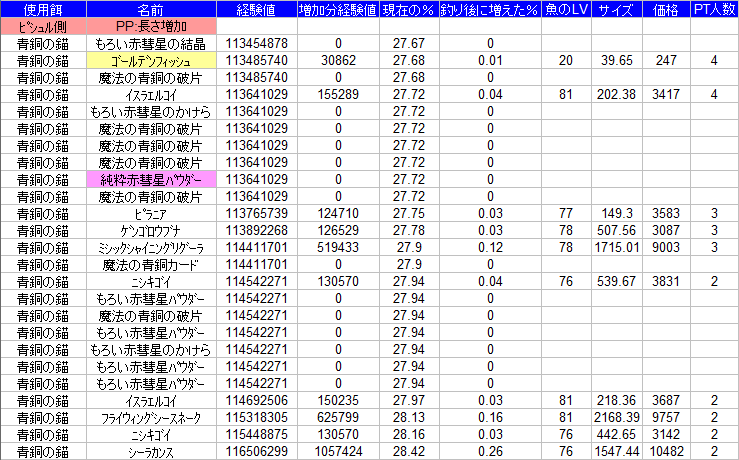The width and height of the screenshot is (739, 460).
Task: Click the 使用餌 column header
Action: tap(43, 9)
